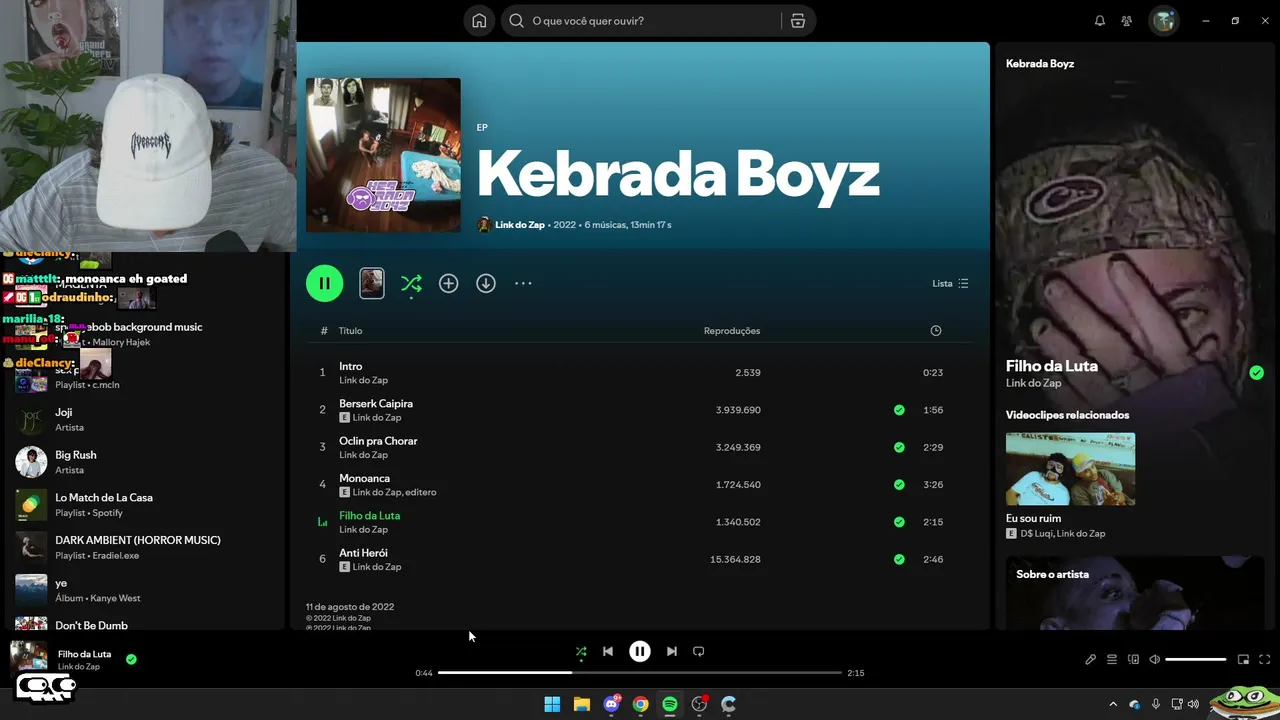Toggle saved check for Monoanca
This screenshot has width=1280, height=720.
click(x=899, y=485)
